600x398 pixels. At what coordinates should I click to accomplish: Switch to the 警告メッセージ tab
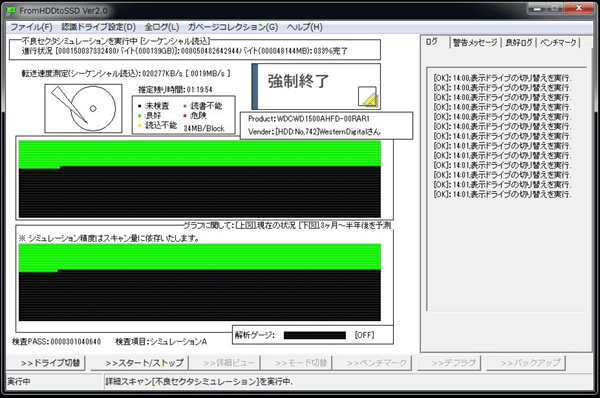475,42
